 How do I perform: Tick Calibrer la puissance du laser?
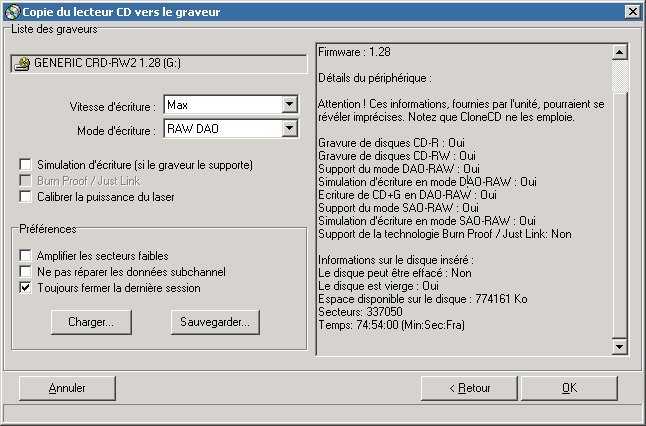pos(26,197)
